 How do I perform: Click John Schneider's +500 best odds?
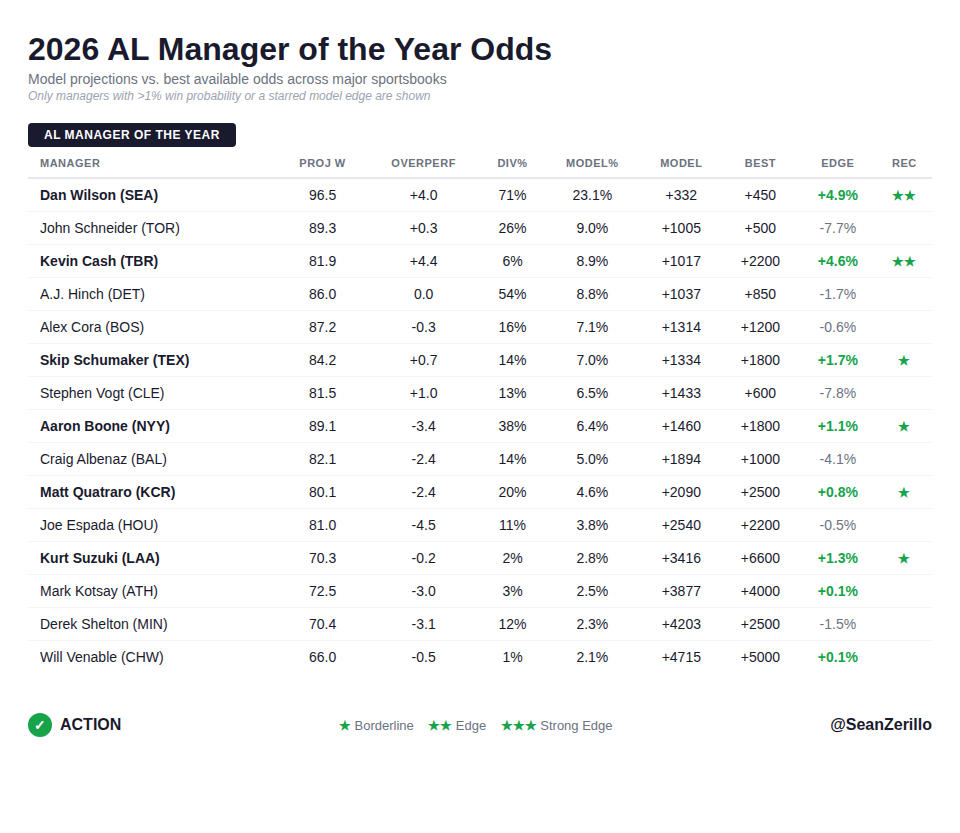(x=760, y=228)
